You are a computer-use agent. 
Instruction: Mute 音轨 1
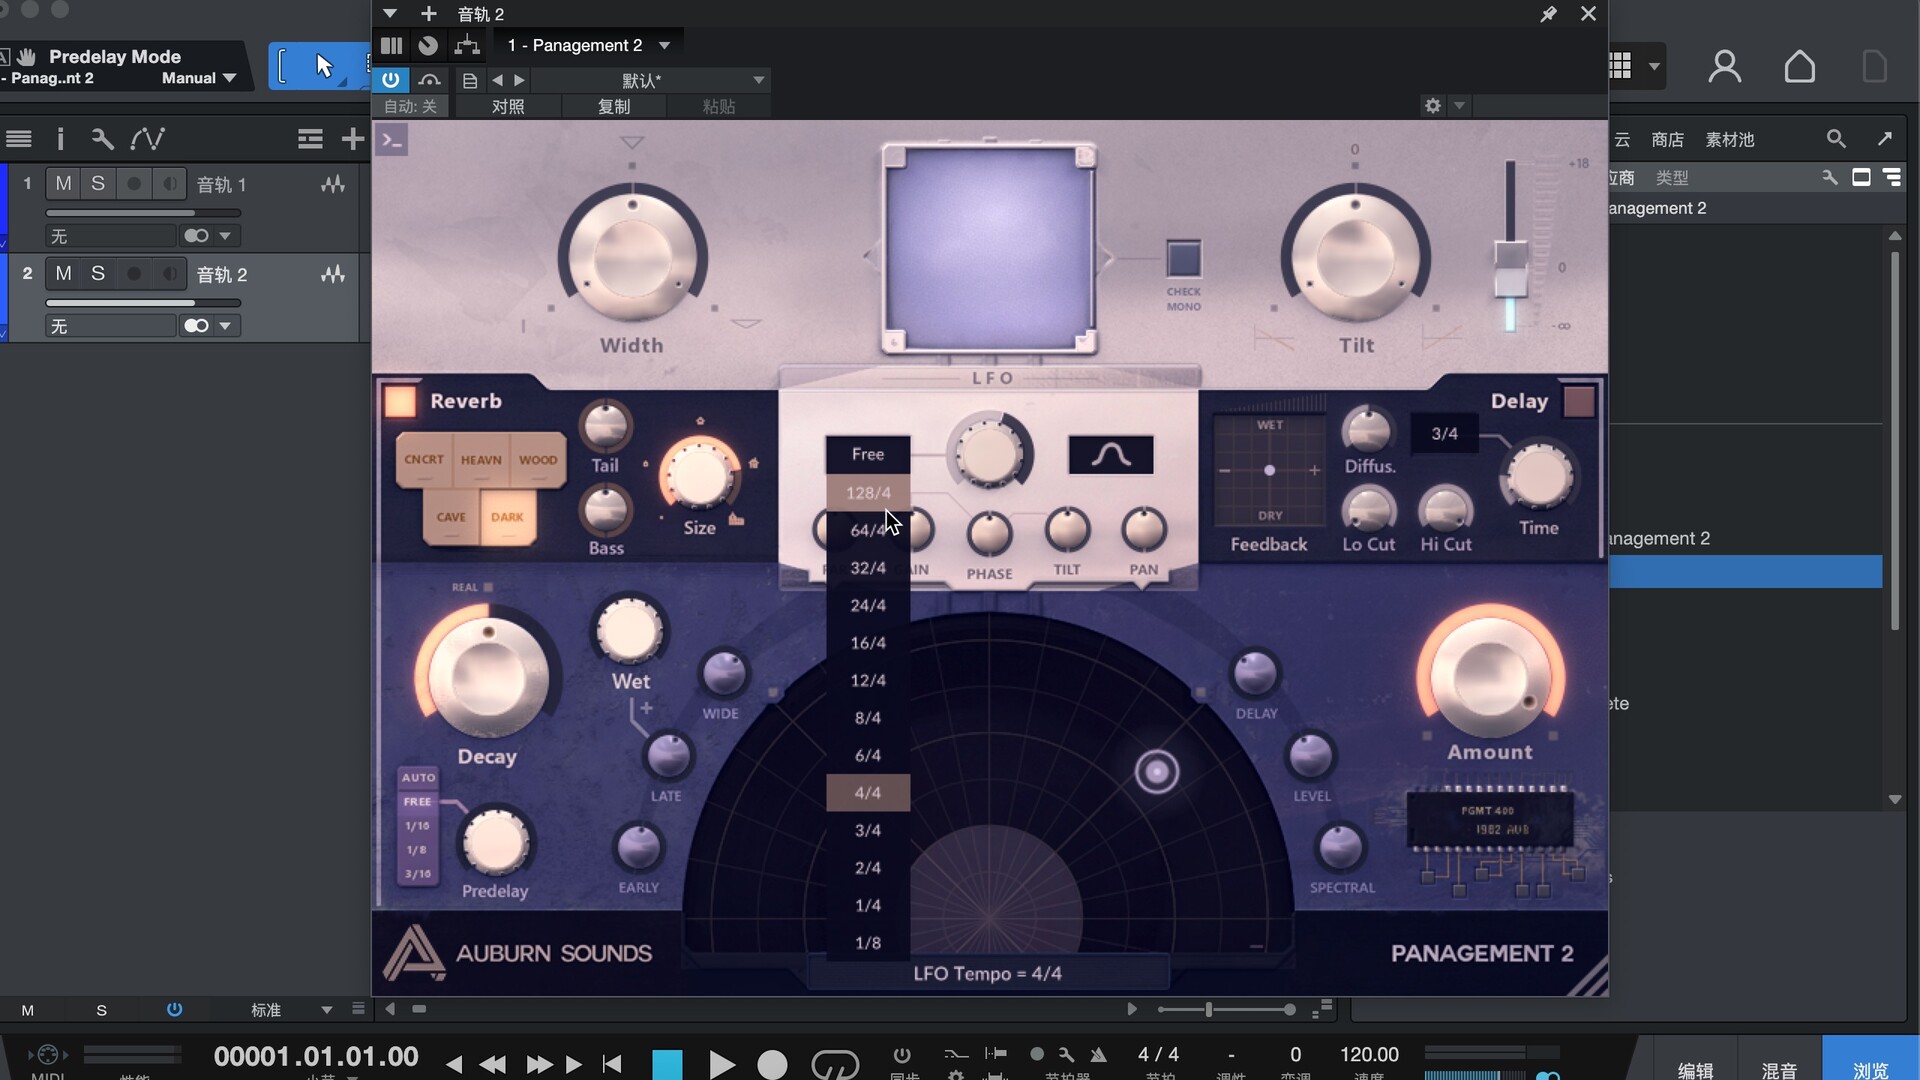point(63,184)
